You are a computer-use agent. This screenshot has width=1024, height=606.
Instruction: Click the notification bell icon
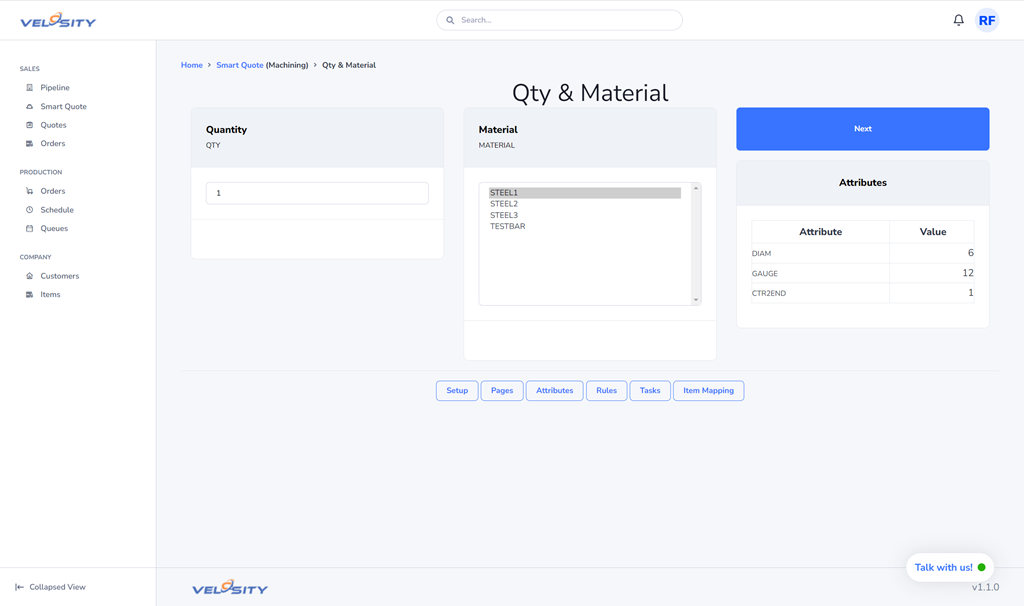point(958,20)
